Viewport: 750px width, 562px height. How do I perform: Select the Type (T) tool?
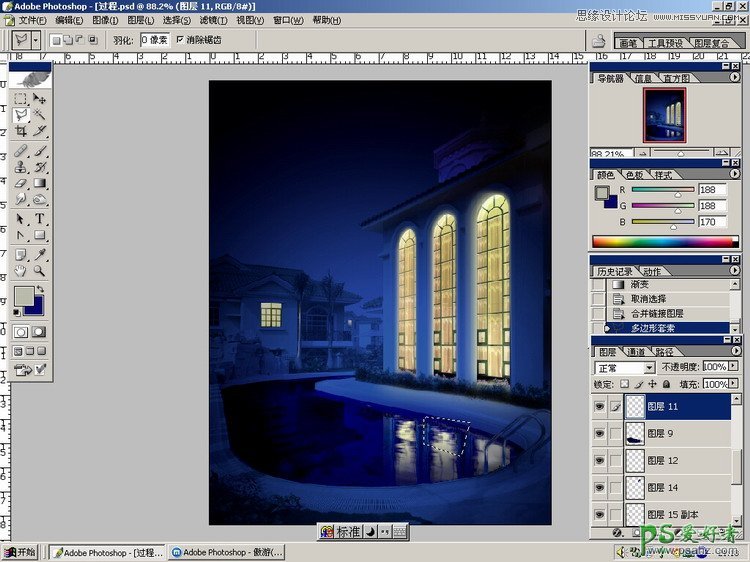40,219
